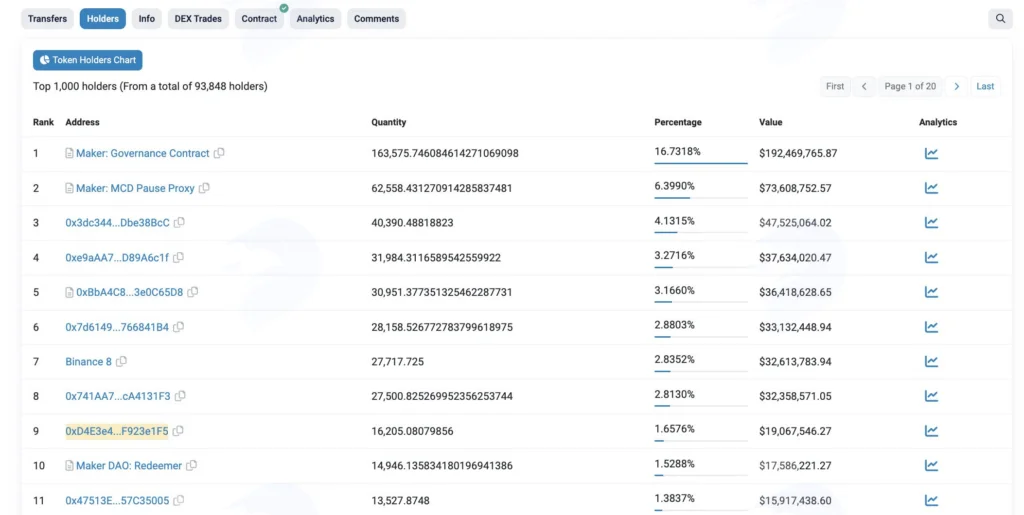The image size is (1024, 515).
Task: Copy Maker: MCD Pause Proxy address
Action: (204, 188)
